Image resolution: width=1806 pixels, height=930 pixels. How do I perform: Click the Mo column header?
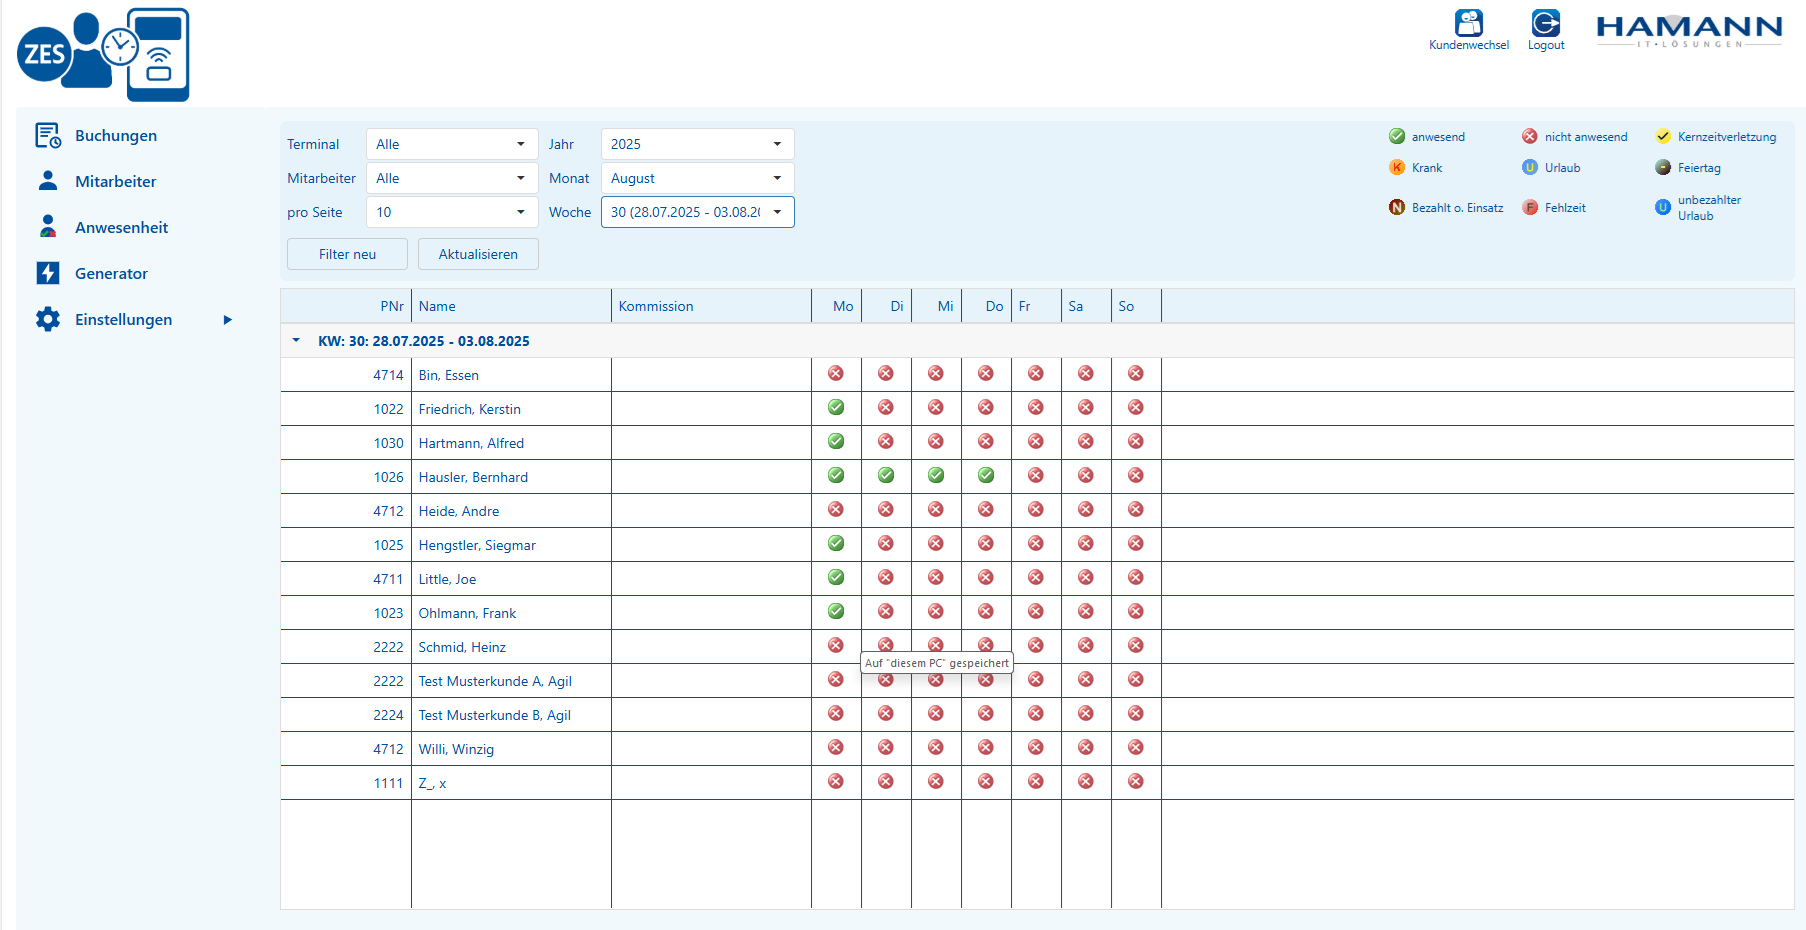[836, 306]
